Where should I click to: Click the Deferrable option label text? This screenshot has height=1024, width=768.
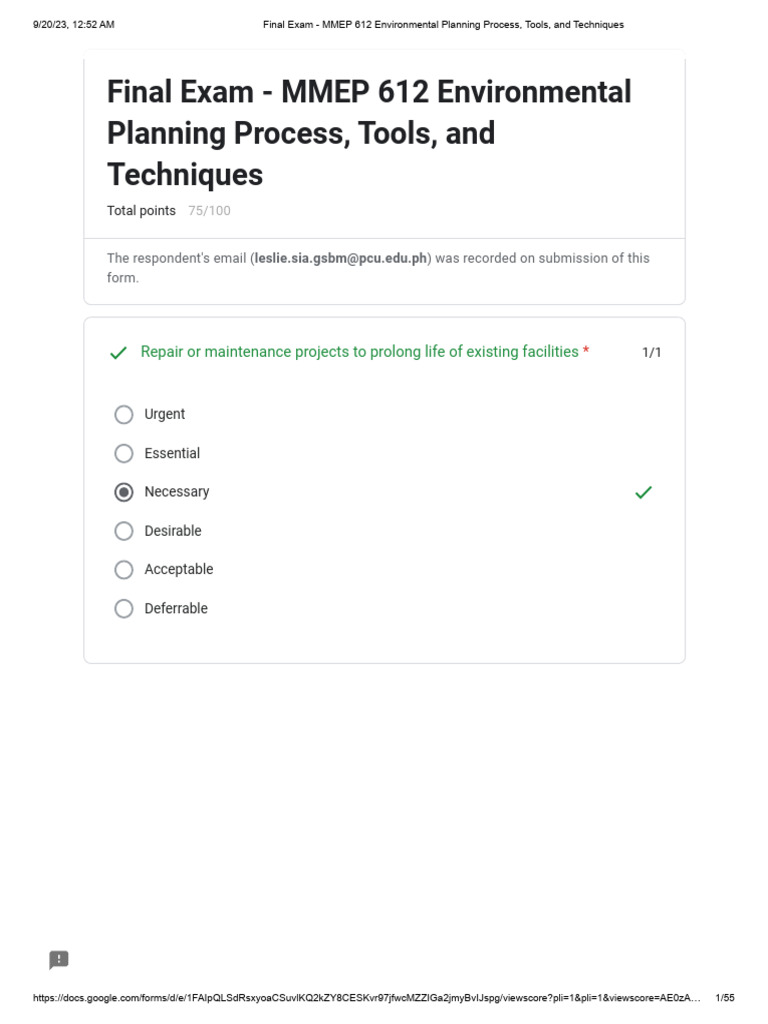click(176, 608)
